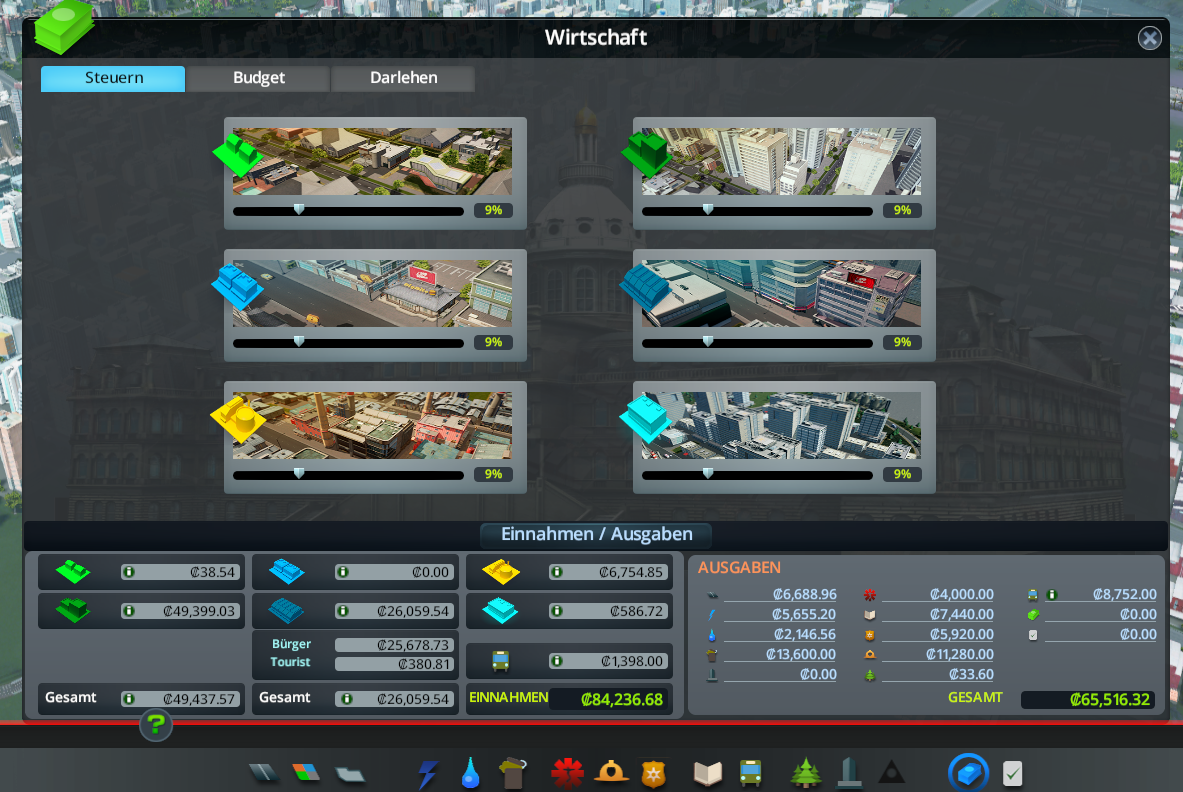Open the Parks tree menu in toolbar

coord(806,773)
